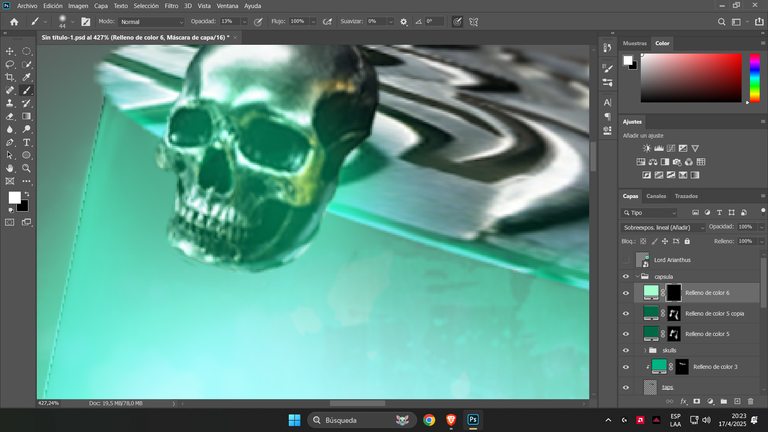Screen dimensions: 768x432
Task: Select the Horizontal Type tool
Action: pos(26,143)
